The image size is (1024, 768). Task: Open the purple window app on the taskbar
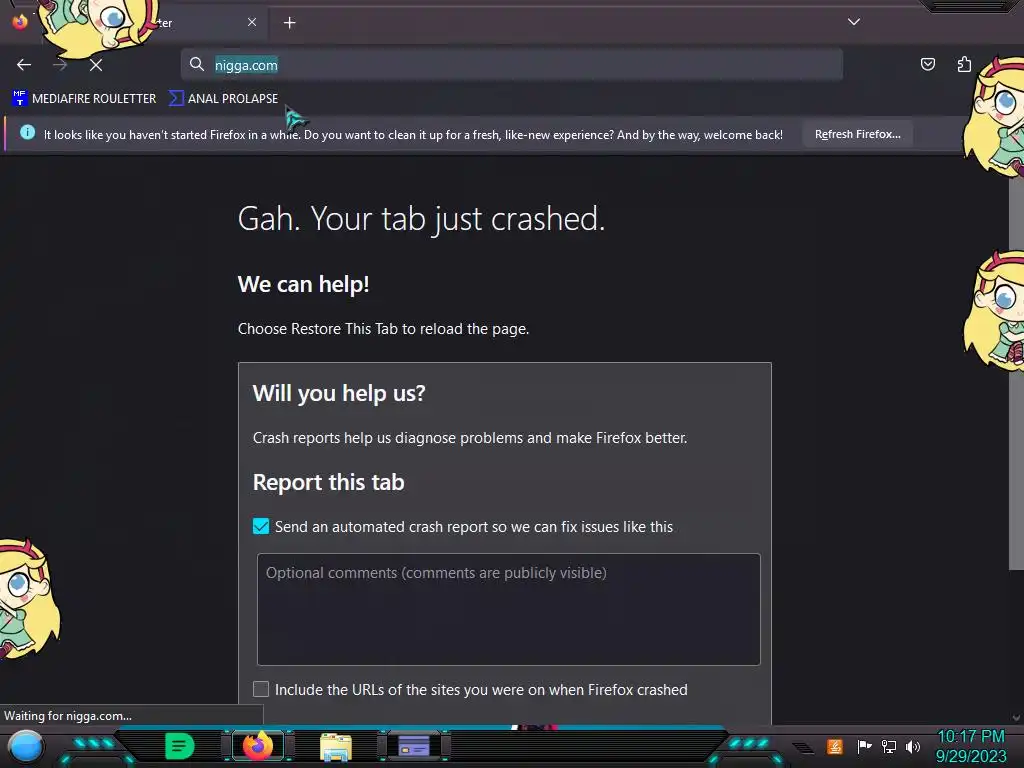click(414, 746)
